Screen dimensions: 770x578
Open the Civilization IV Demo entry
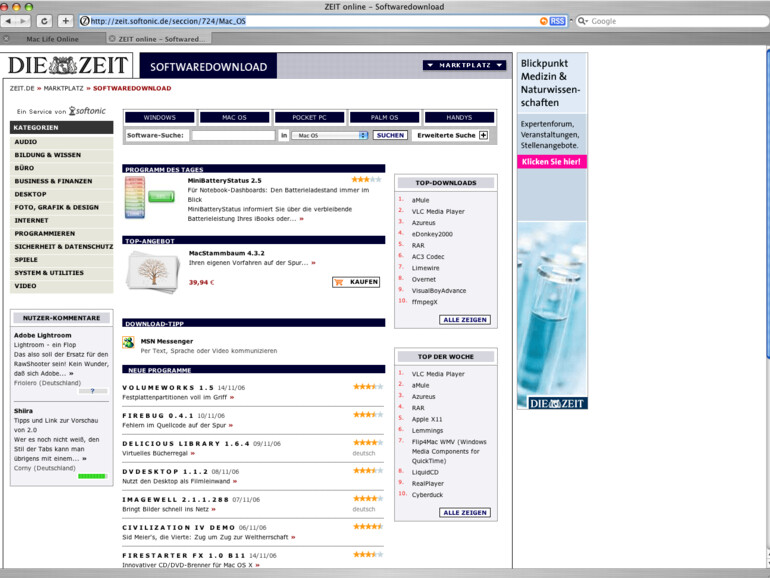179,527
